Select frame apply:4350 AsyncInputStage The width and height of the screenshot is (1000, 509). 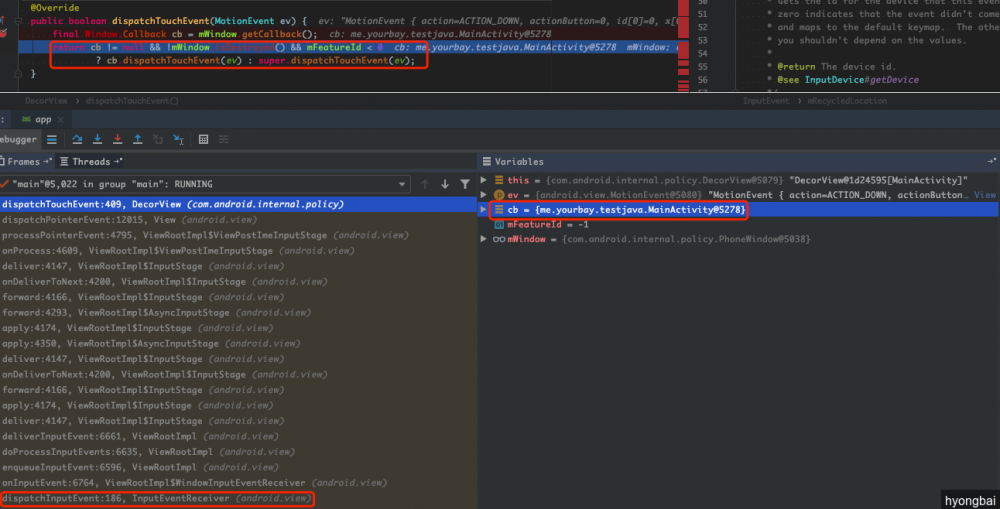pos(238,343)
